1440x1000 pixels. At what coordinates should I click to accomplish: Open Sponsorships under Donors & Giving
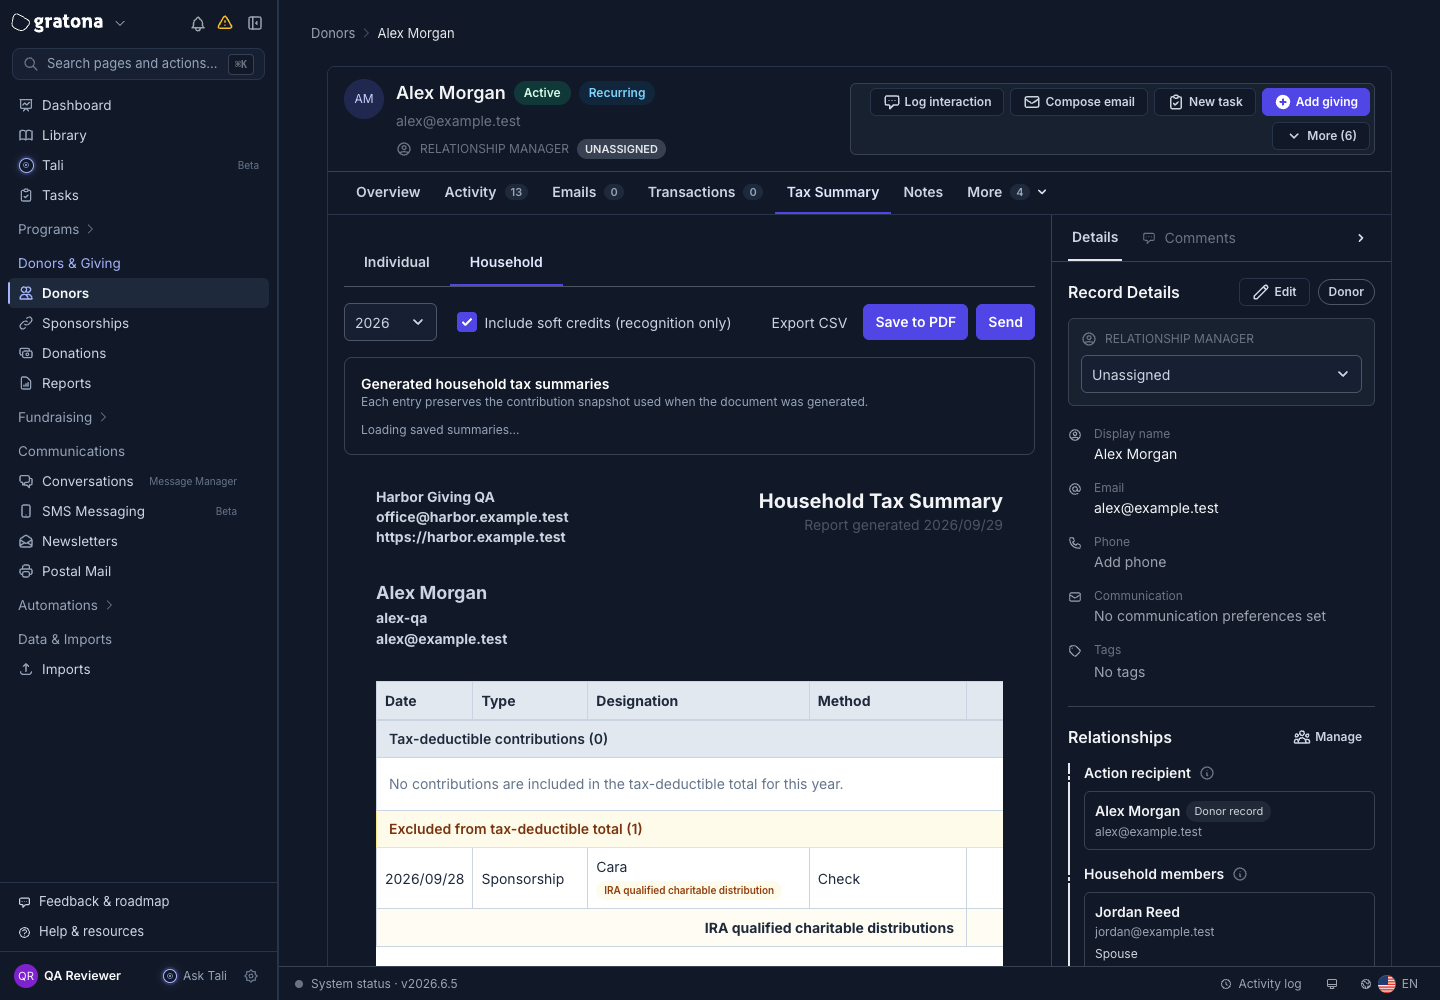point(138,323)
